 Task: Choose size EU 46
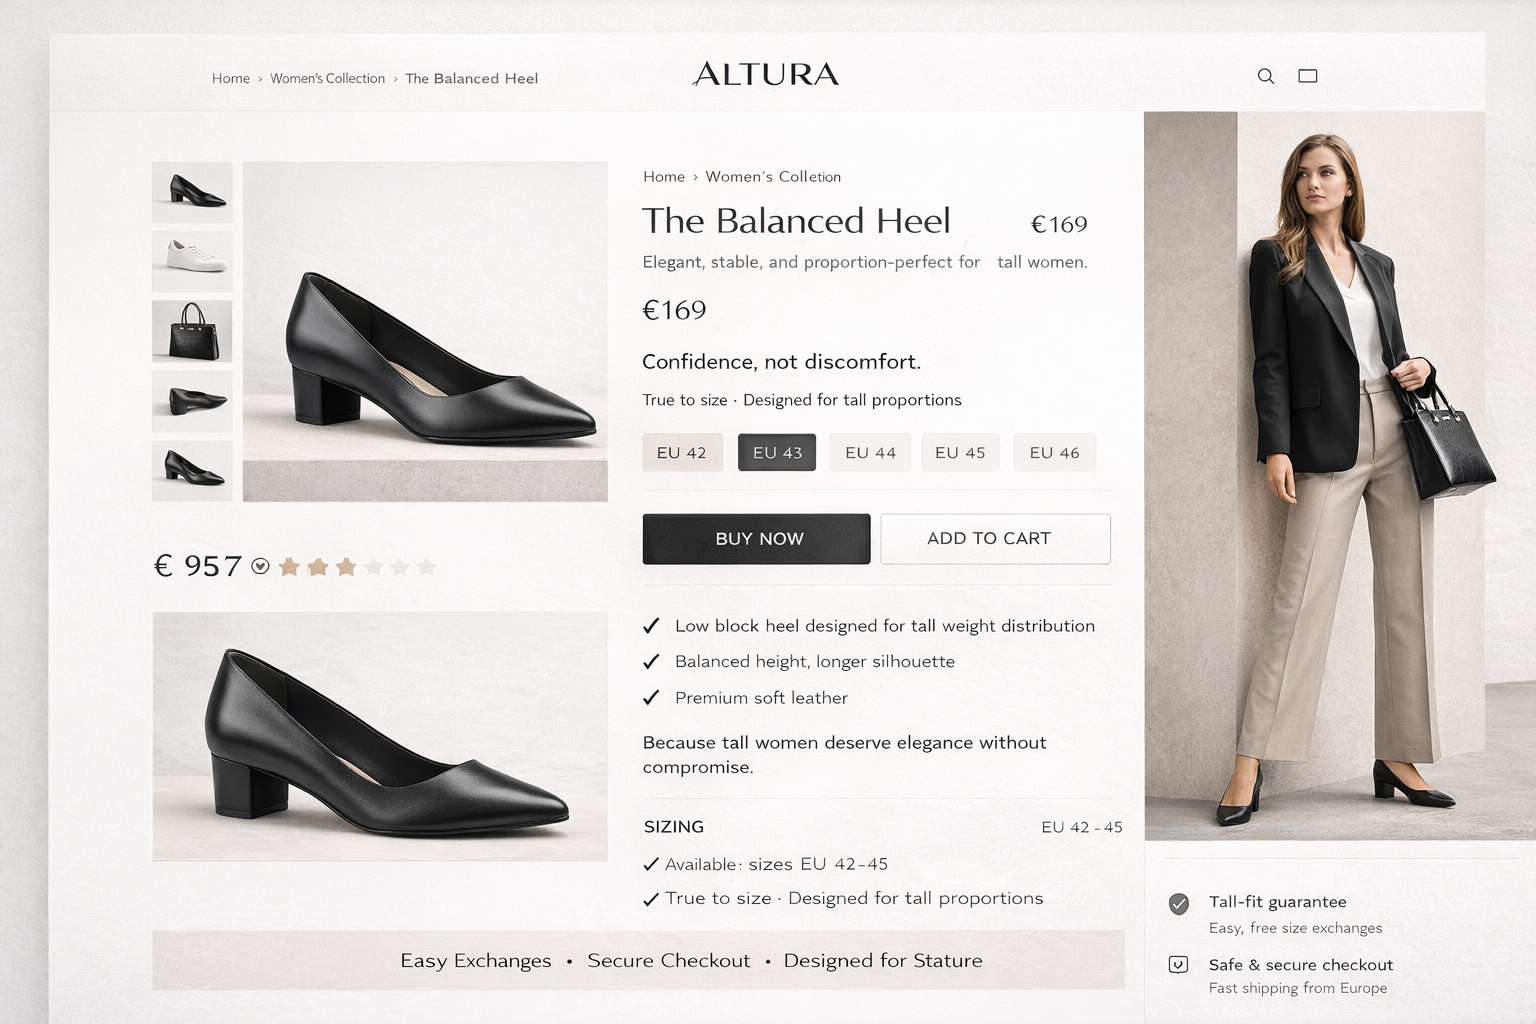pos(1054,453)
